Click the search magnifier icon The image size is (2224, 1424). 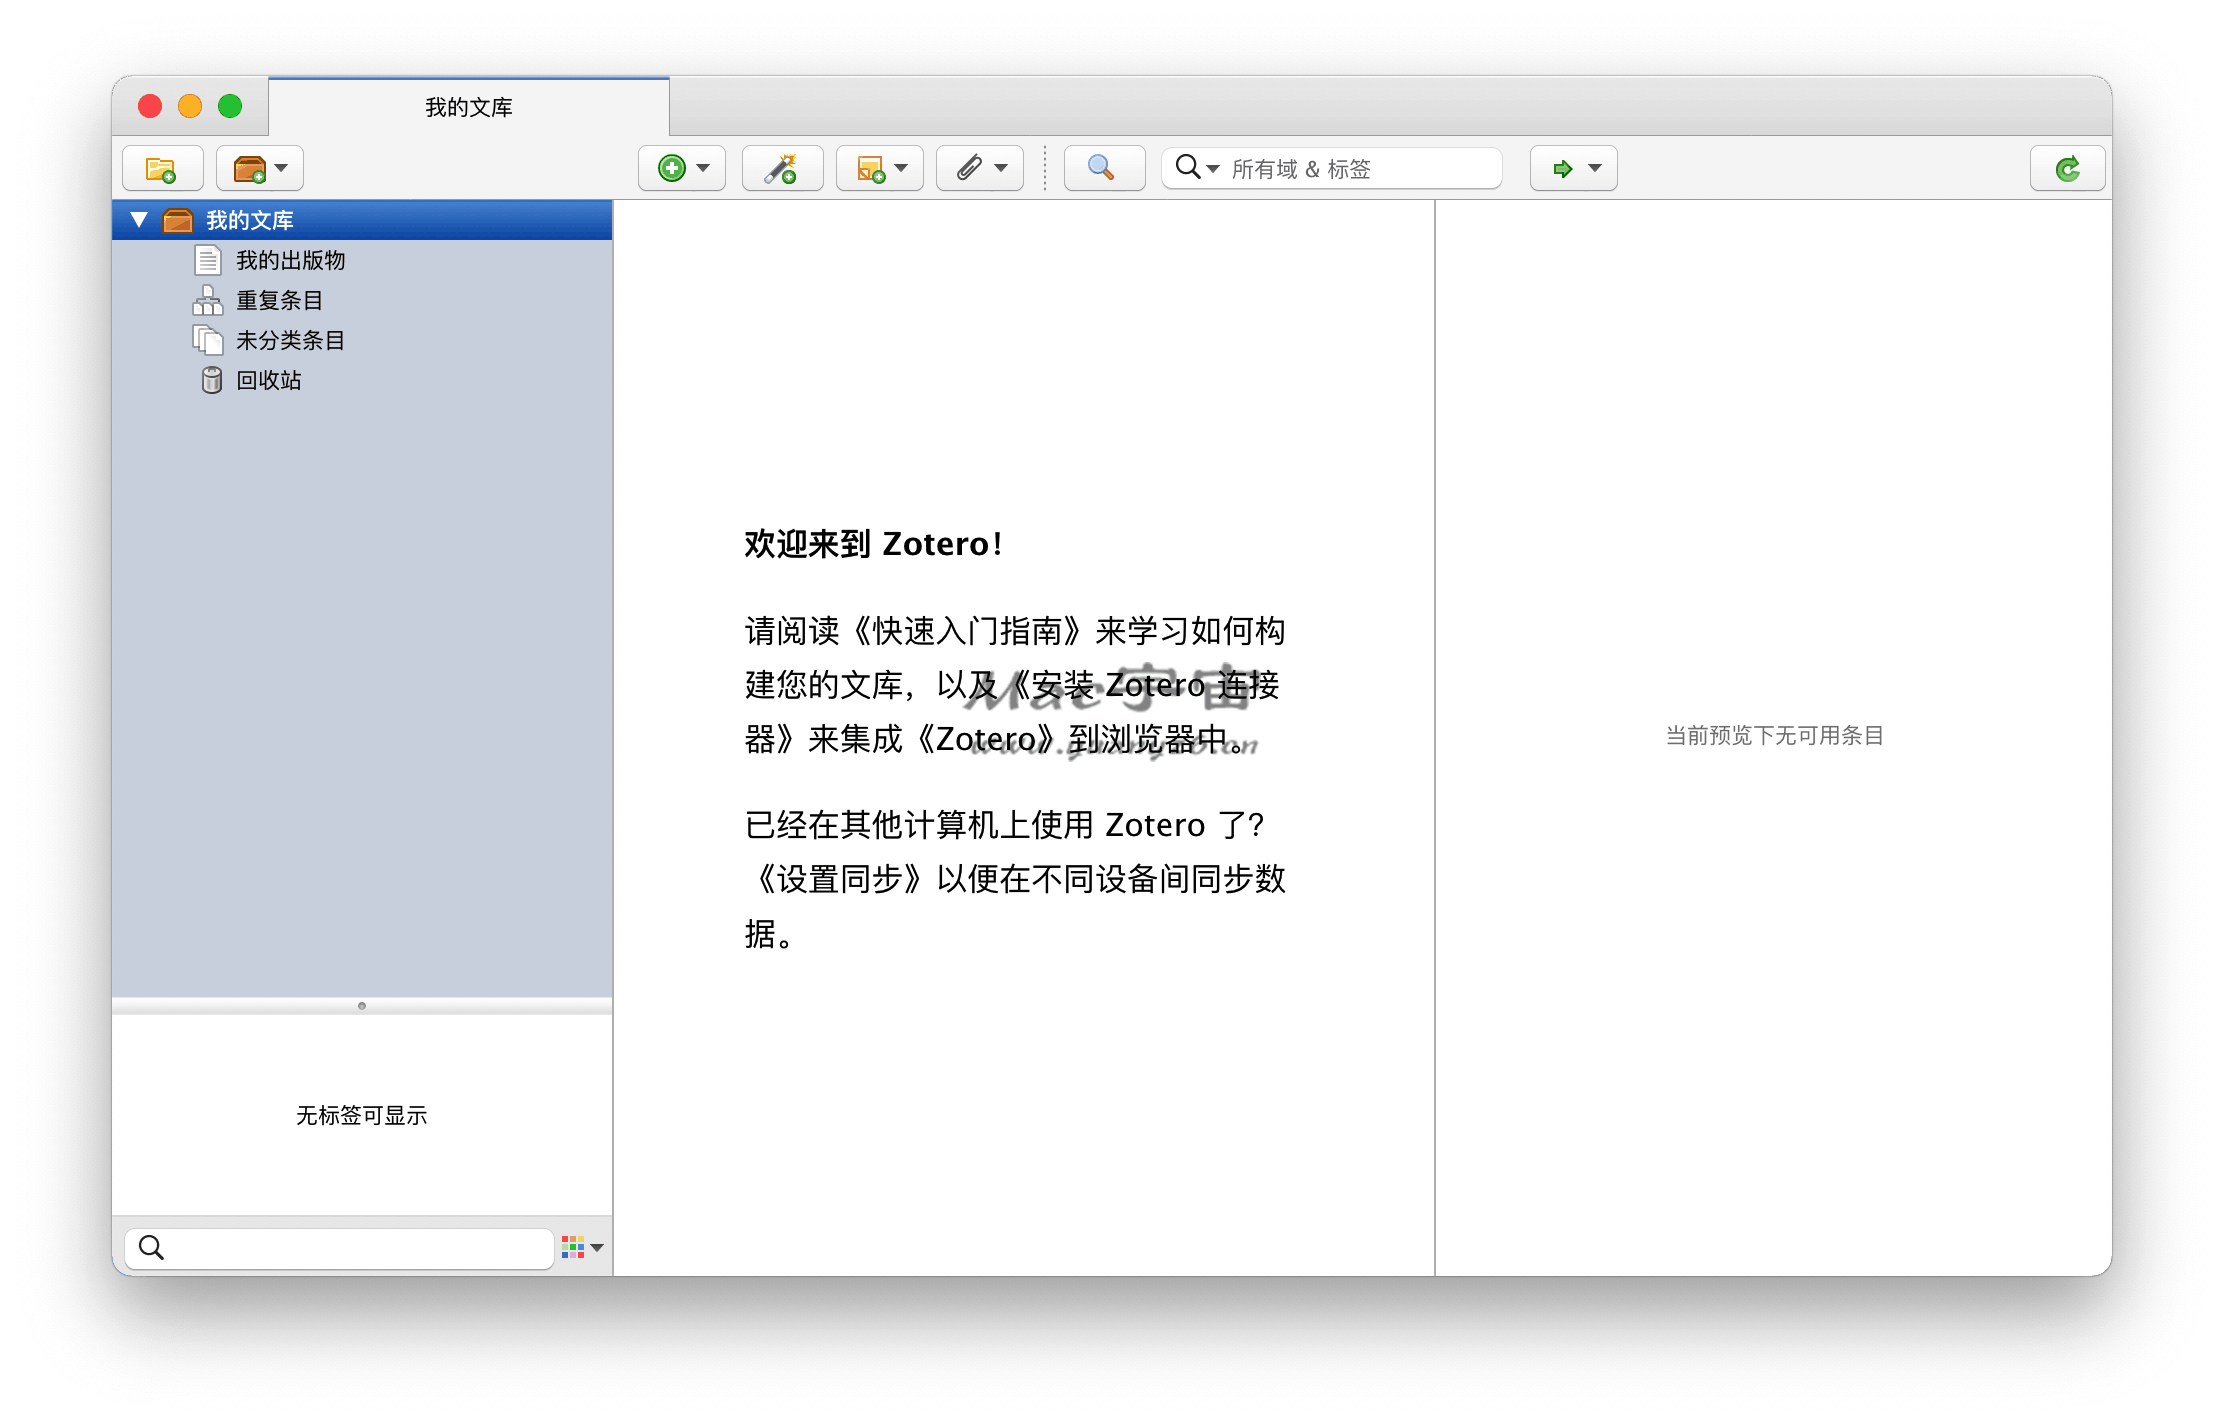pos(1099,167)
